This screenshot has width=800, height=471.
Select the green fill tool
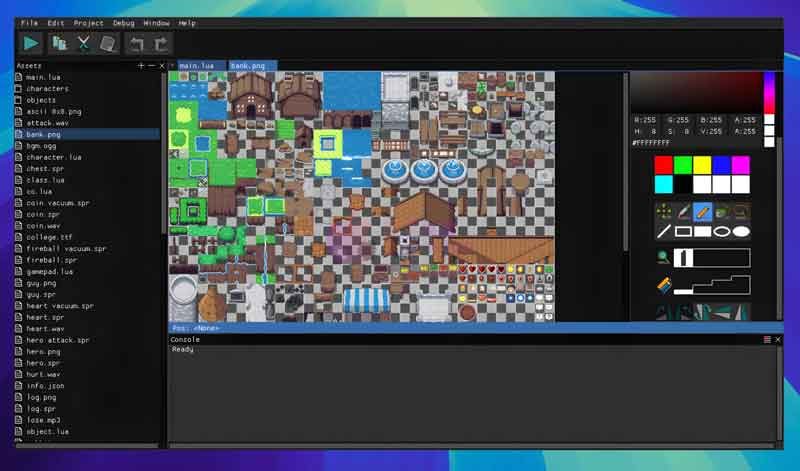pyautogui.click(x=722, y=211)
